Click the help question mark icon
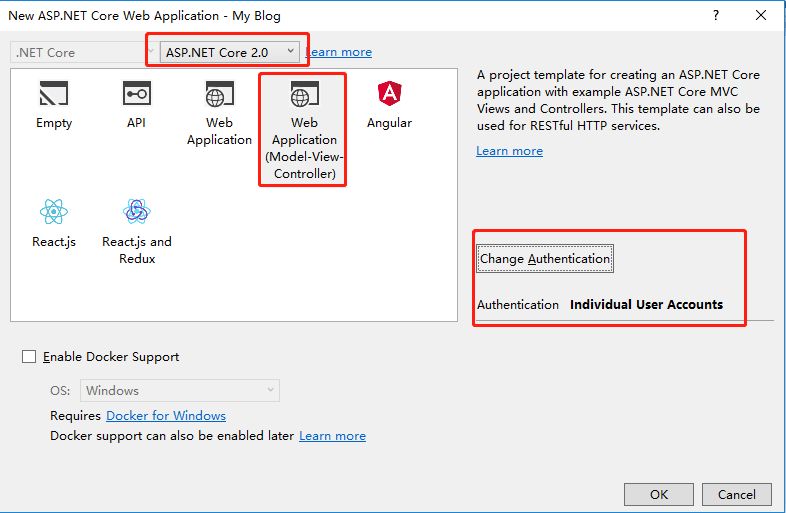The image size is (786, 513). [x=716, y=15]
